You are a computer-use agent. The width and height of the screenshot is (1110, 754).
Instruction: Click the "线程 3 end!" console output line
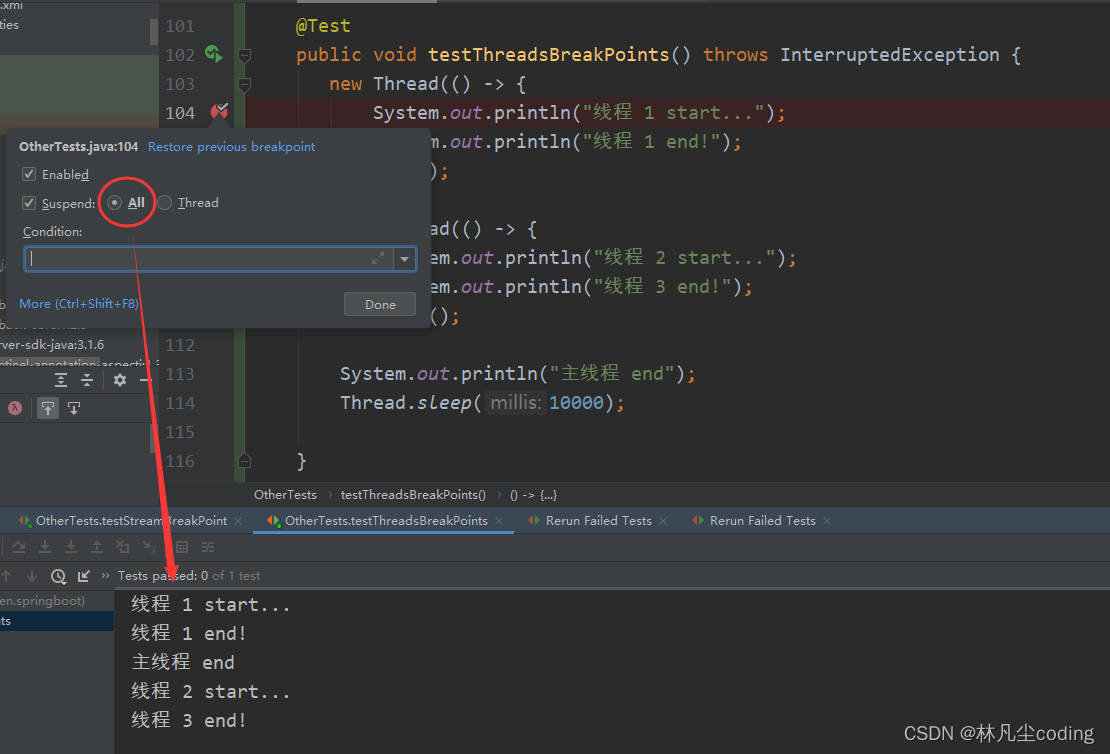pyautogui.click(x=188, y=720)
